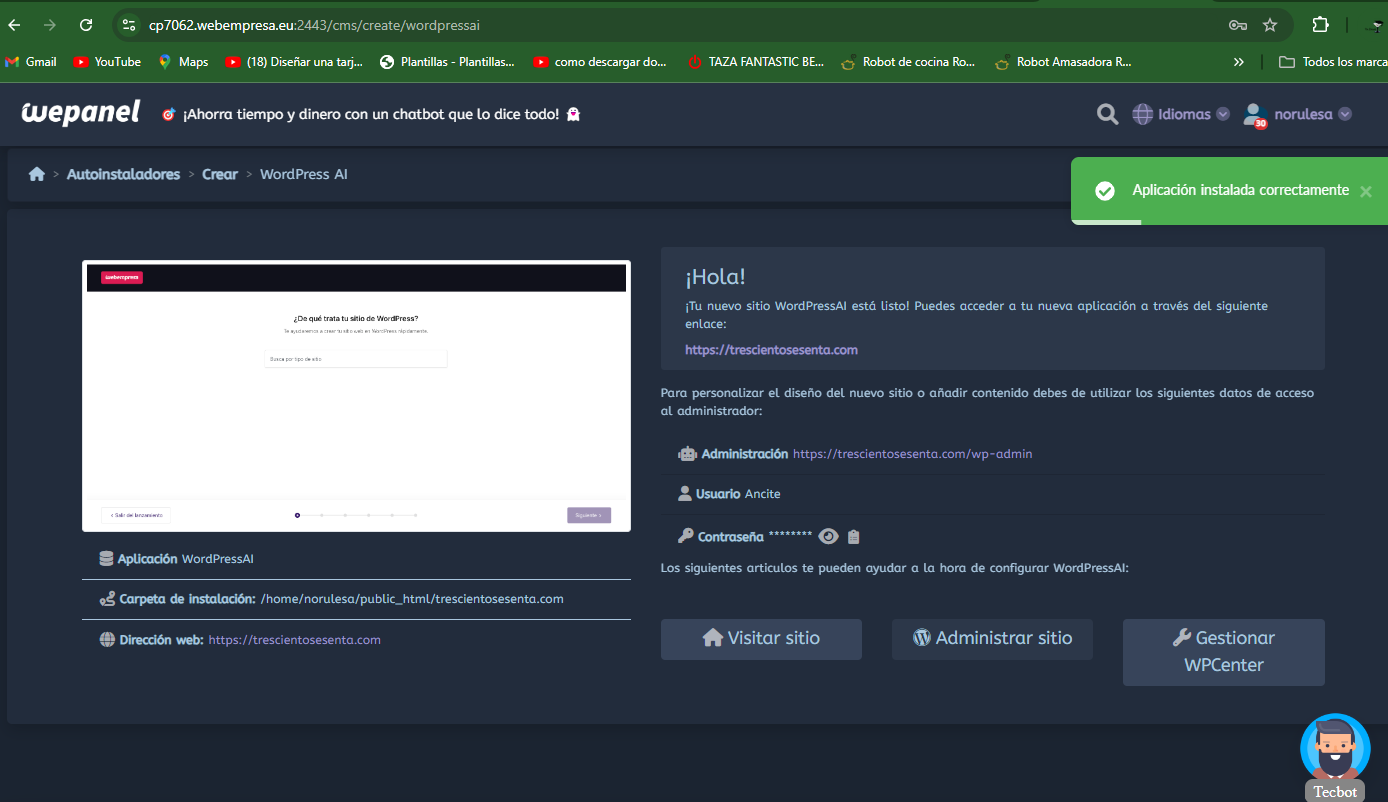Click the Administrar sitio button
The height and width of the screenshot is (802, 1388).
(x=992, y=639)
